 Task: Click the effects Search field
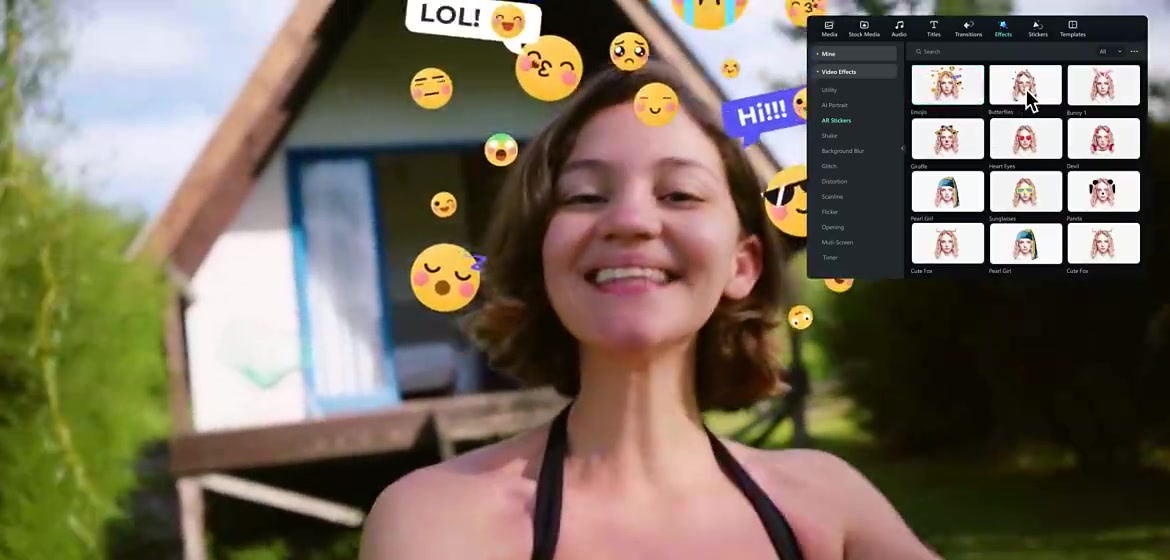(x=1000, y=52)
